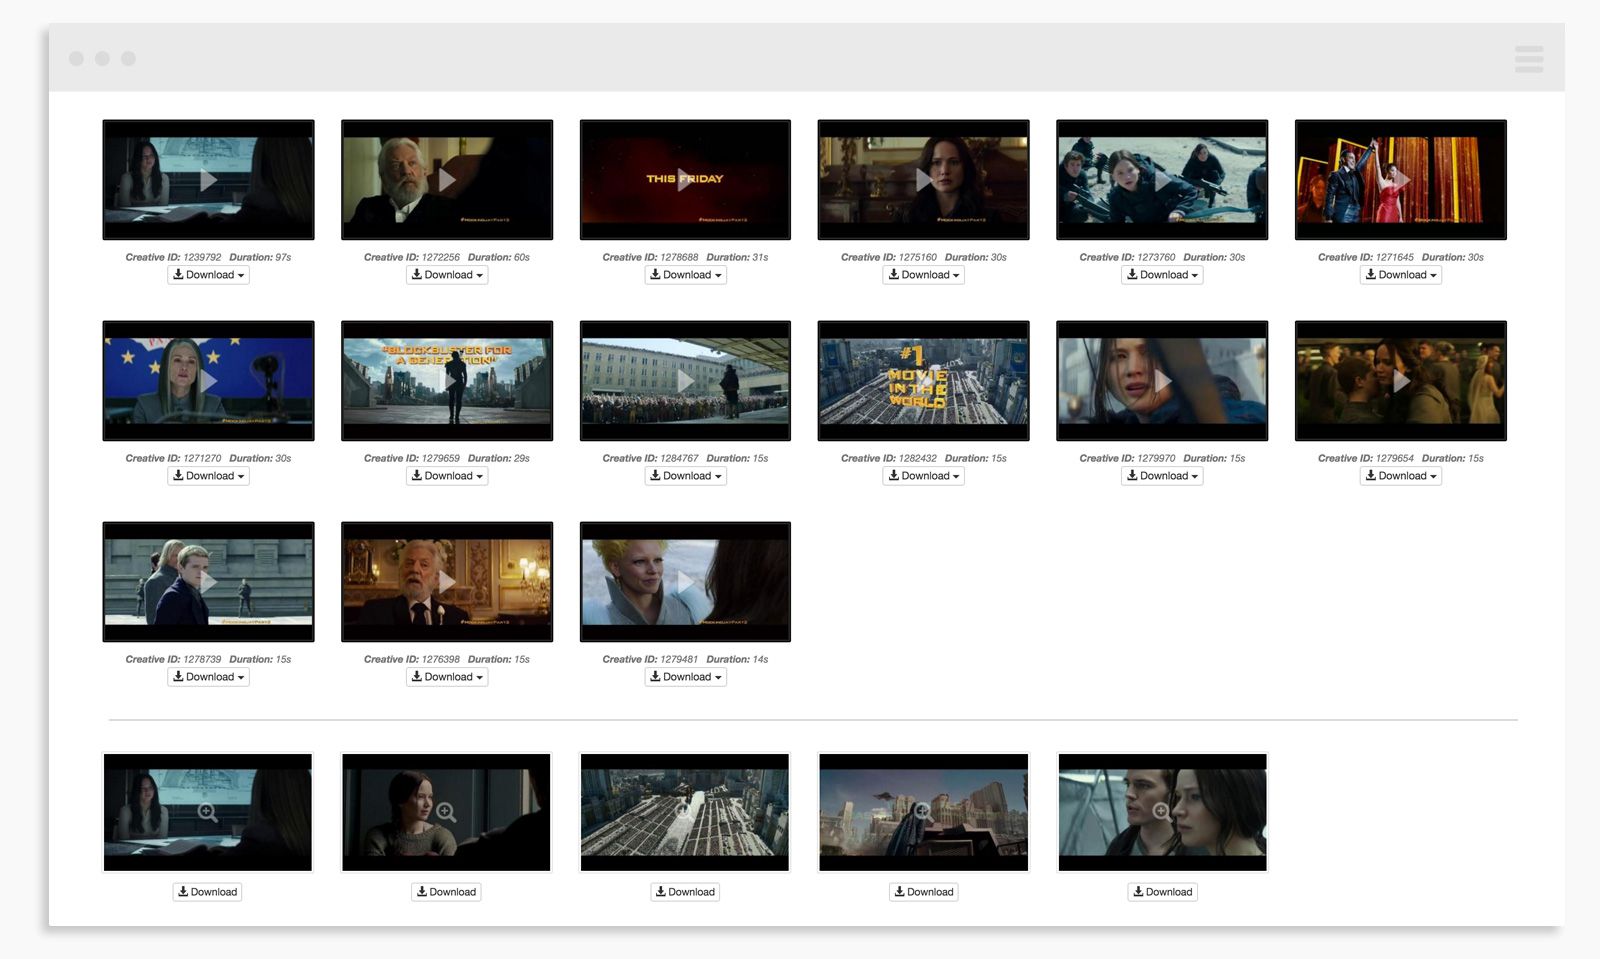Zoom the second still of seated woman
1600x959 pixels.
(446, 812)
